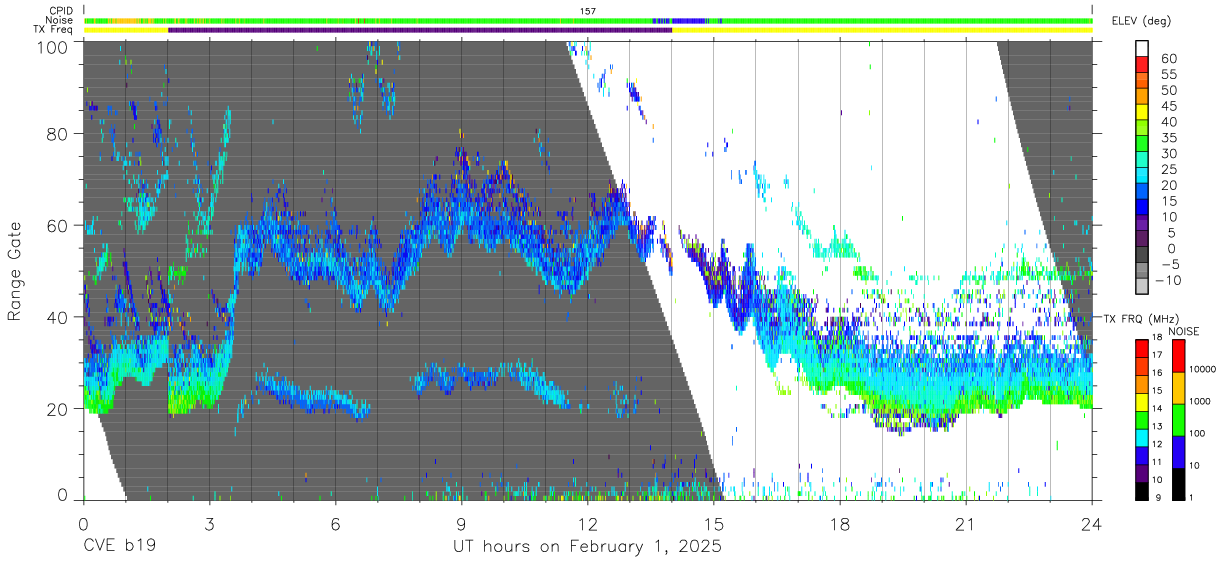
Task: Click Range Gate tick label 80
Action: pyautogui.click(x=59, y=134)
